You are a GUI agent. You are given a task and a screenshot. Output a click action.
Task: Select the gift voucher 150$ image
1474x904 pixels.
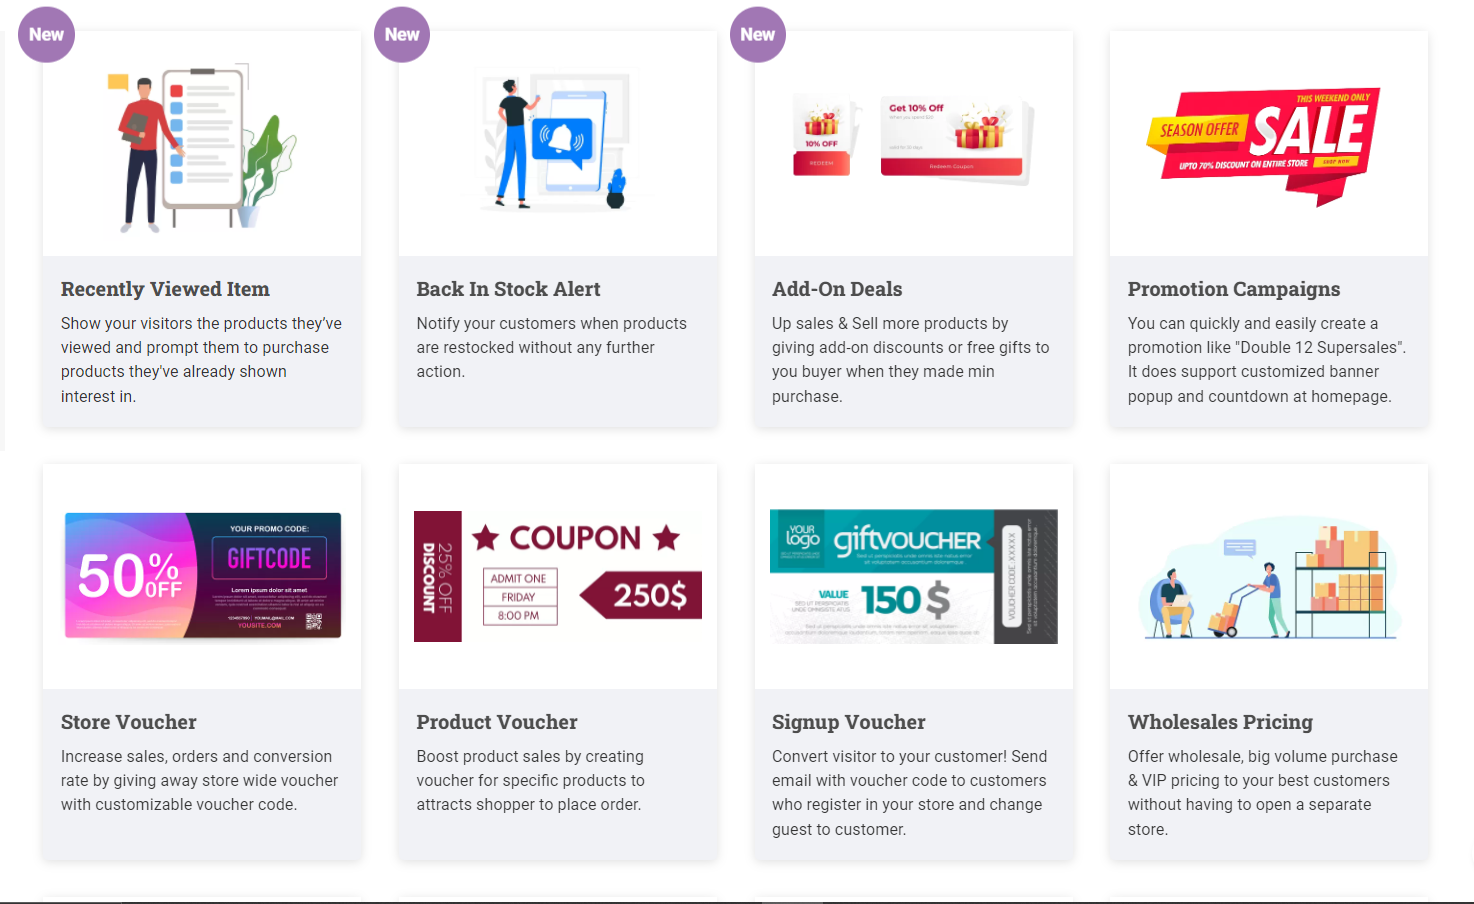coord(913,576)
